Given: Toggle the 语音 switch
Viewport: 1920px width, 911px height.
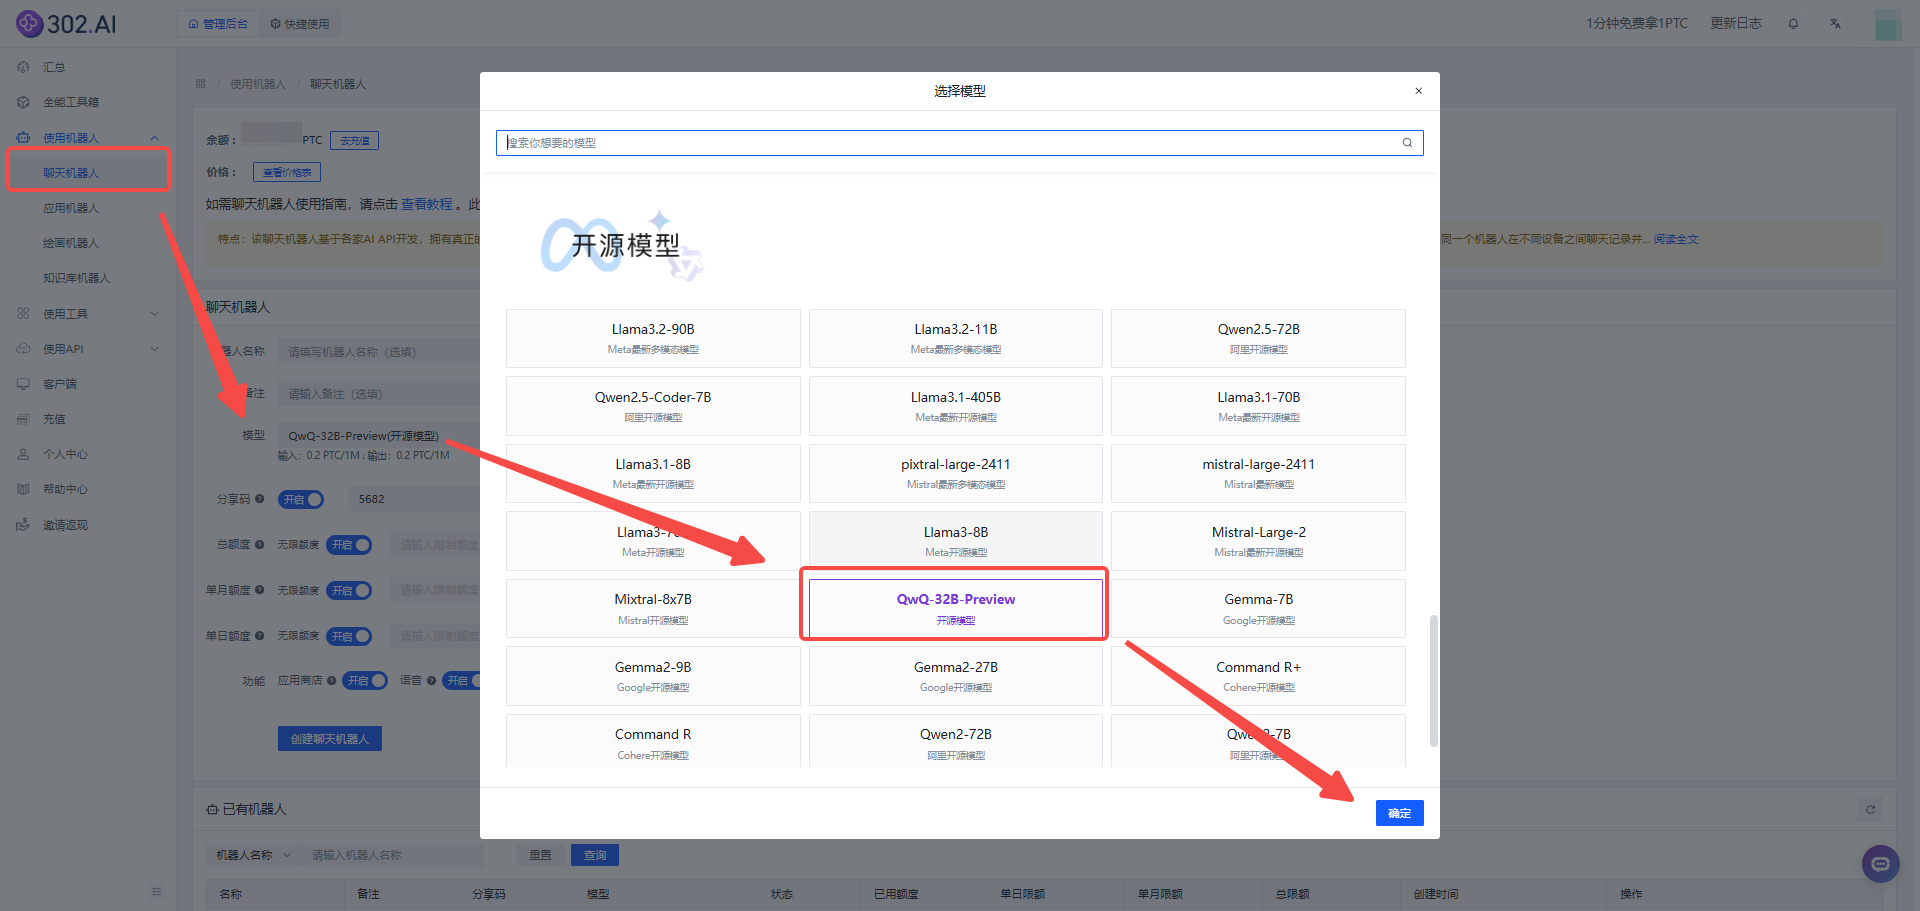Looking at the screenshot, I should point(461,681).
